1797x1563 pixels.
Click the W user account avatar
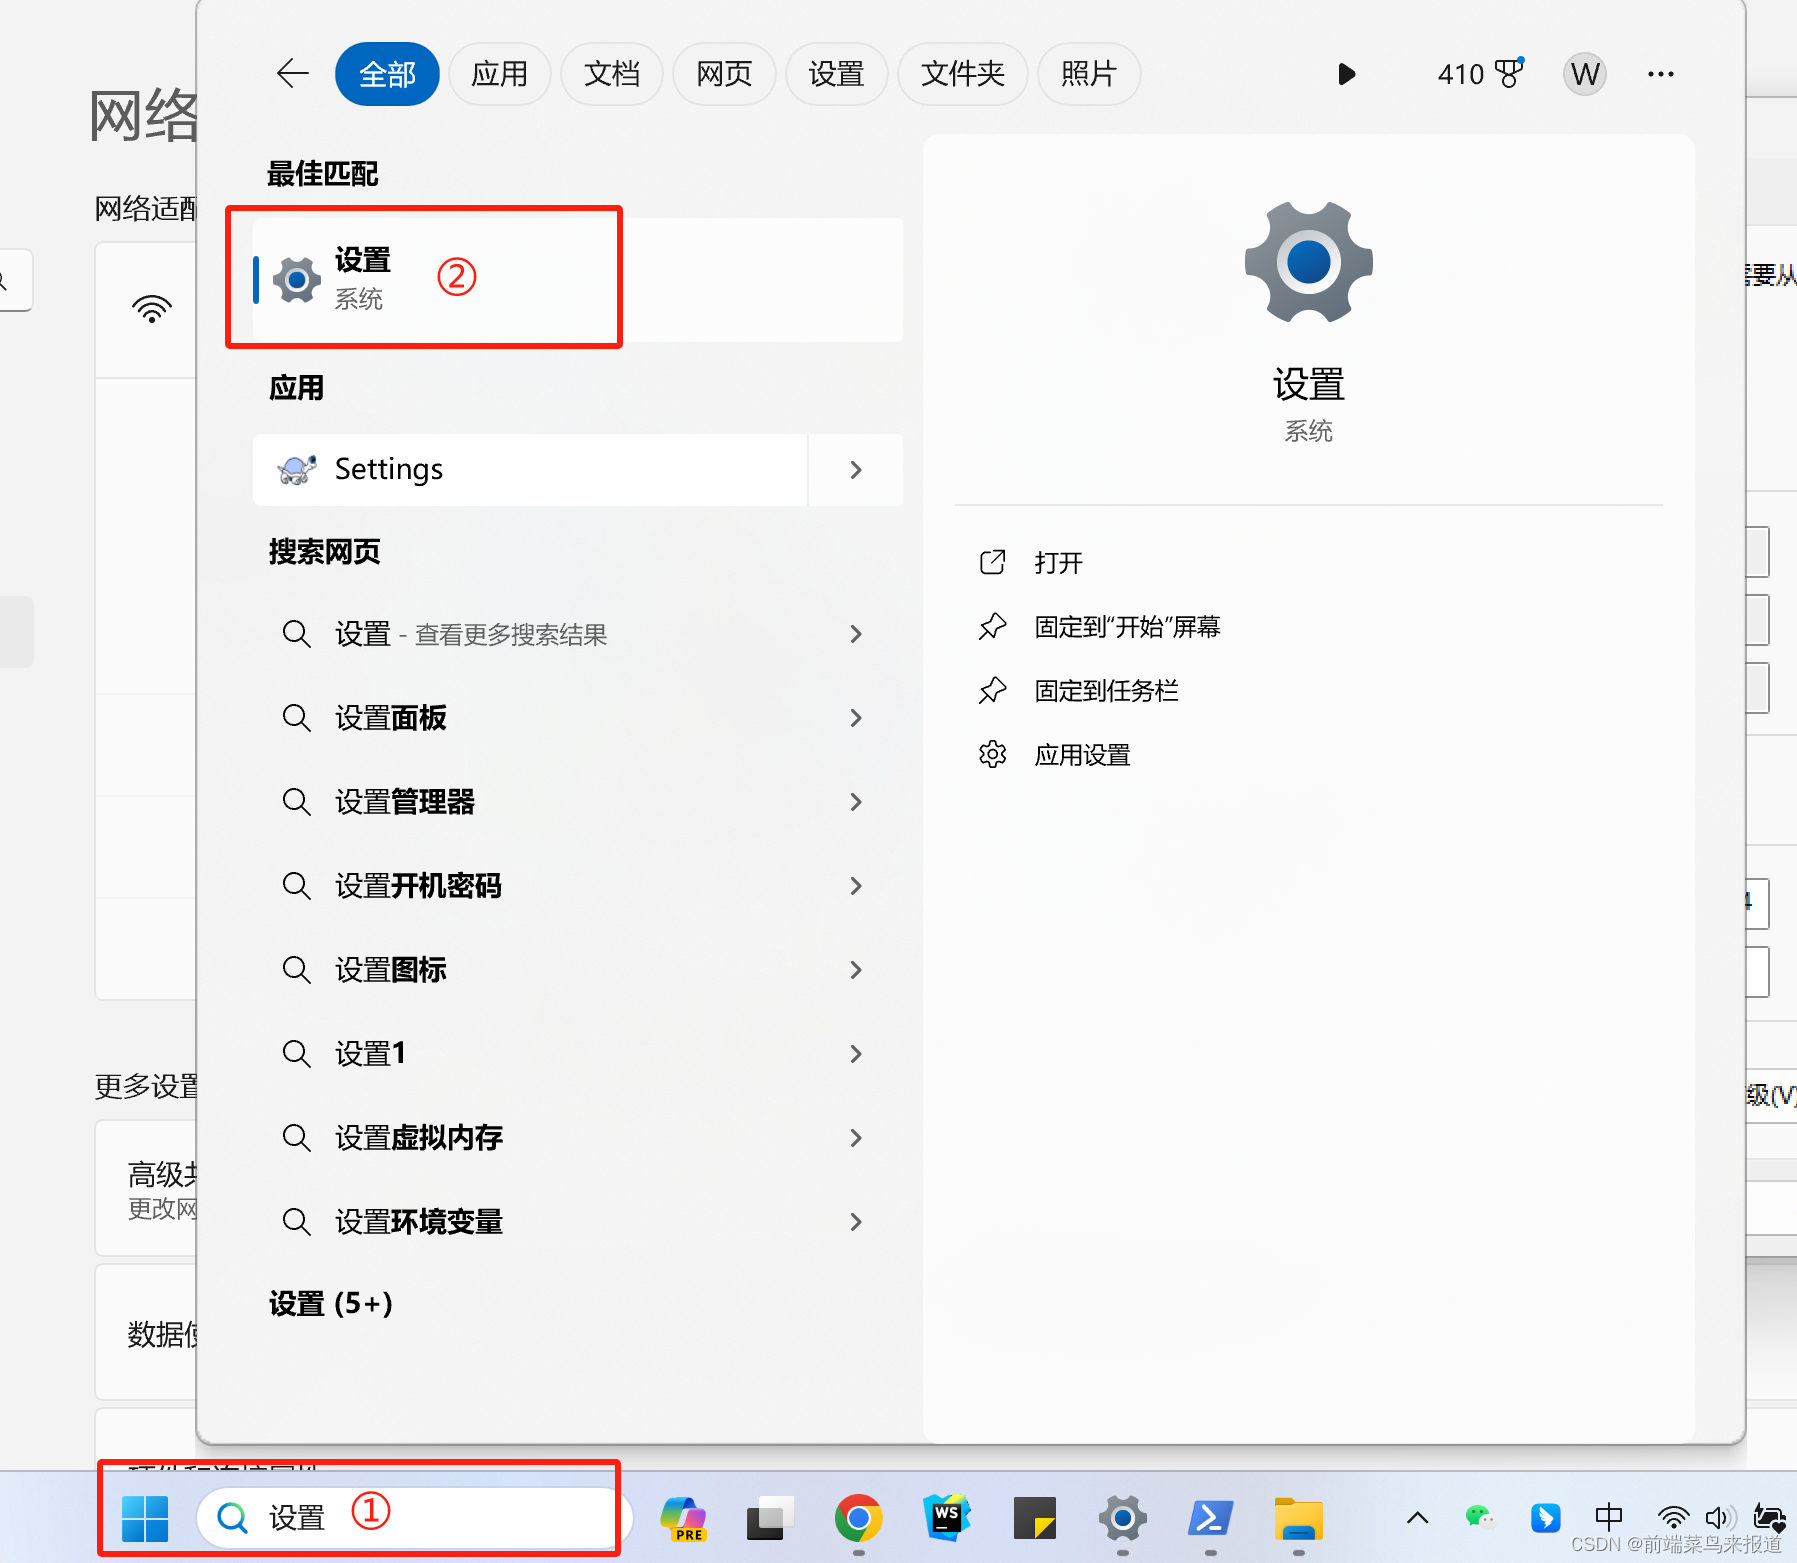(x=1584, y=74)
